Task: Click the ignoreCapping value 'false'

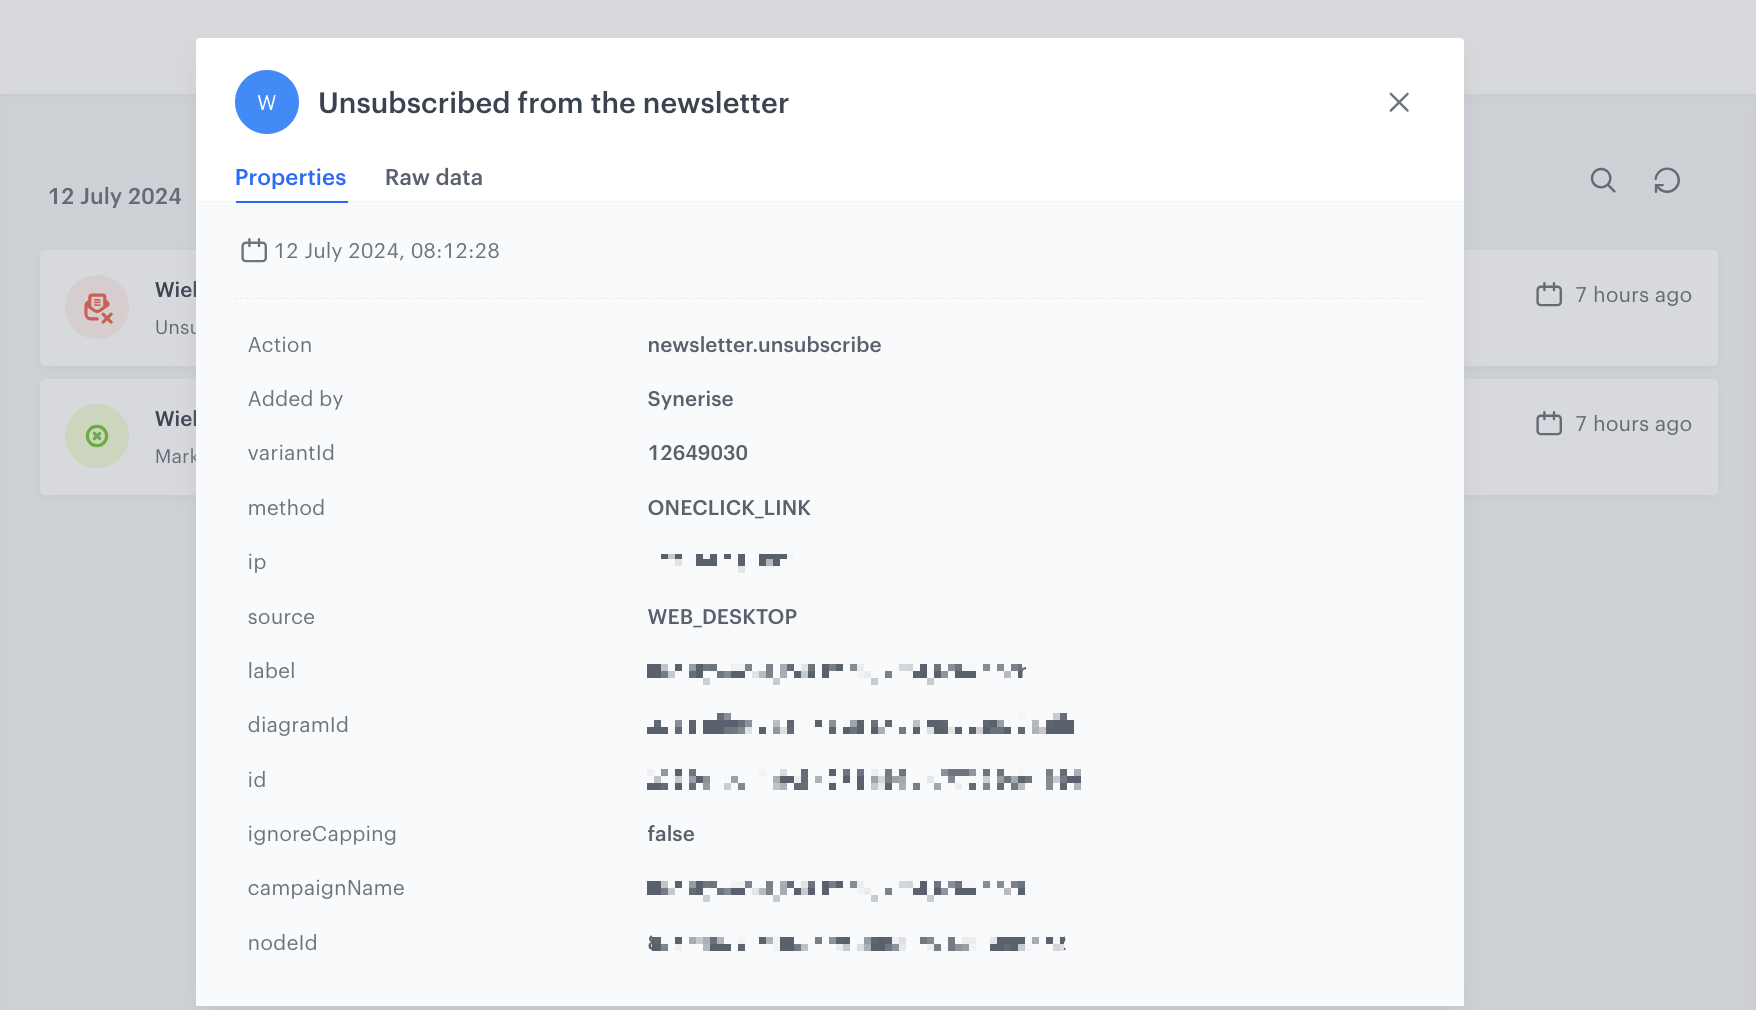Action: coord(670,833)
